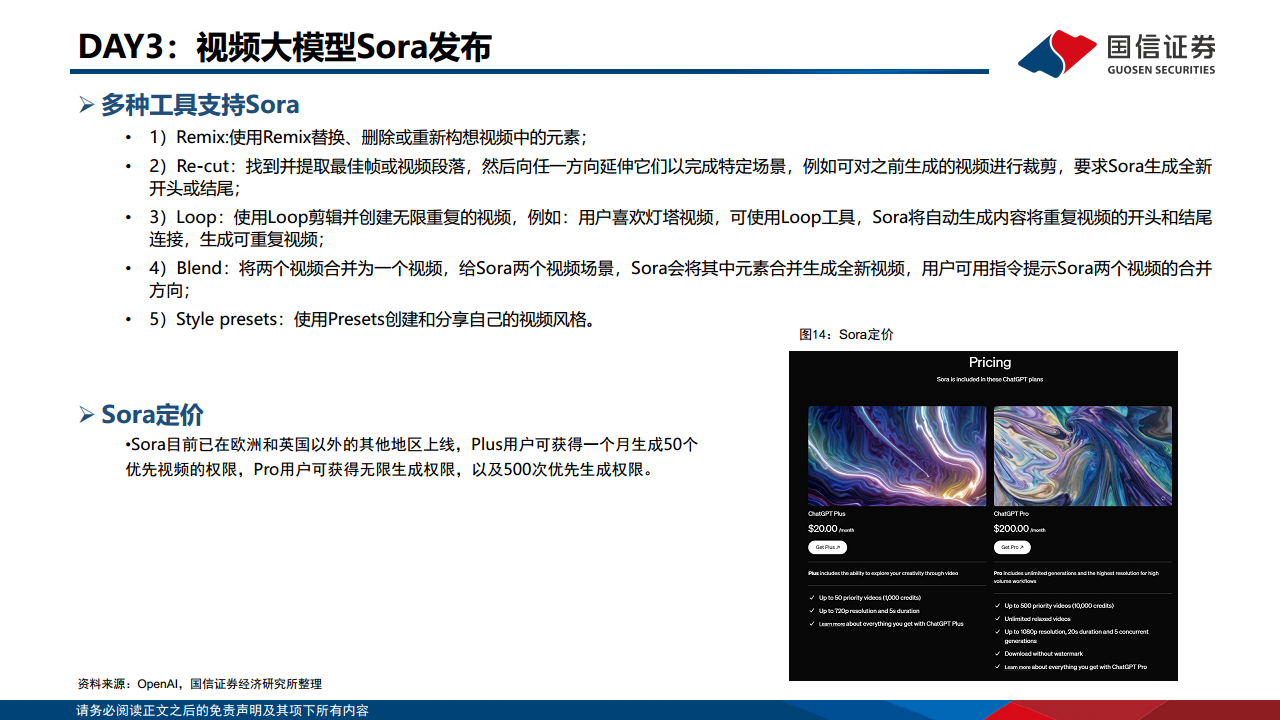Click the heading "多种工具支持Sora"
Screen dimensions: 1280x720
click(200, 104)
